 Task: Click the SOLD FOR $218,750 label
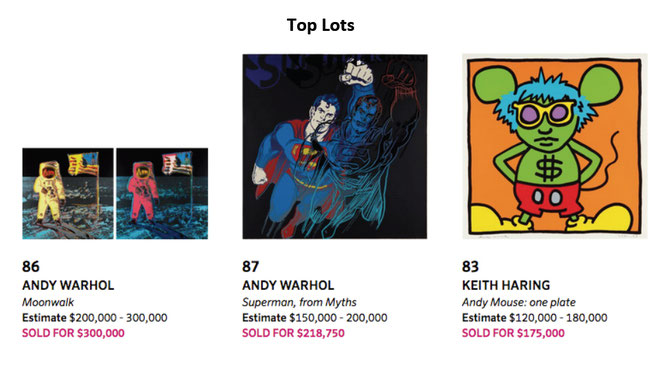293,333
